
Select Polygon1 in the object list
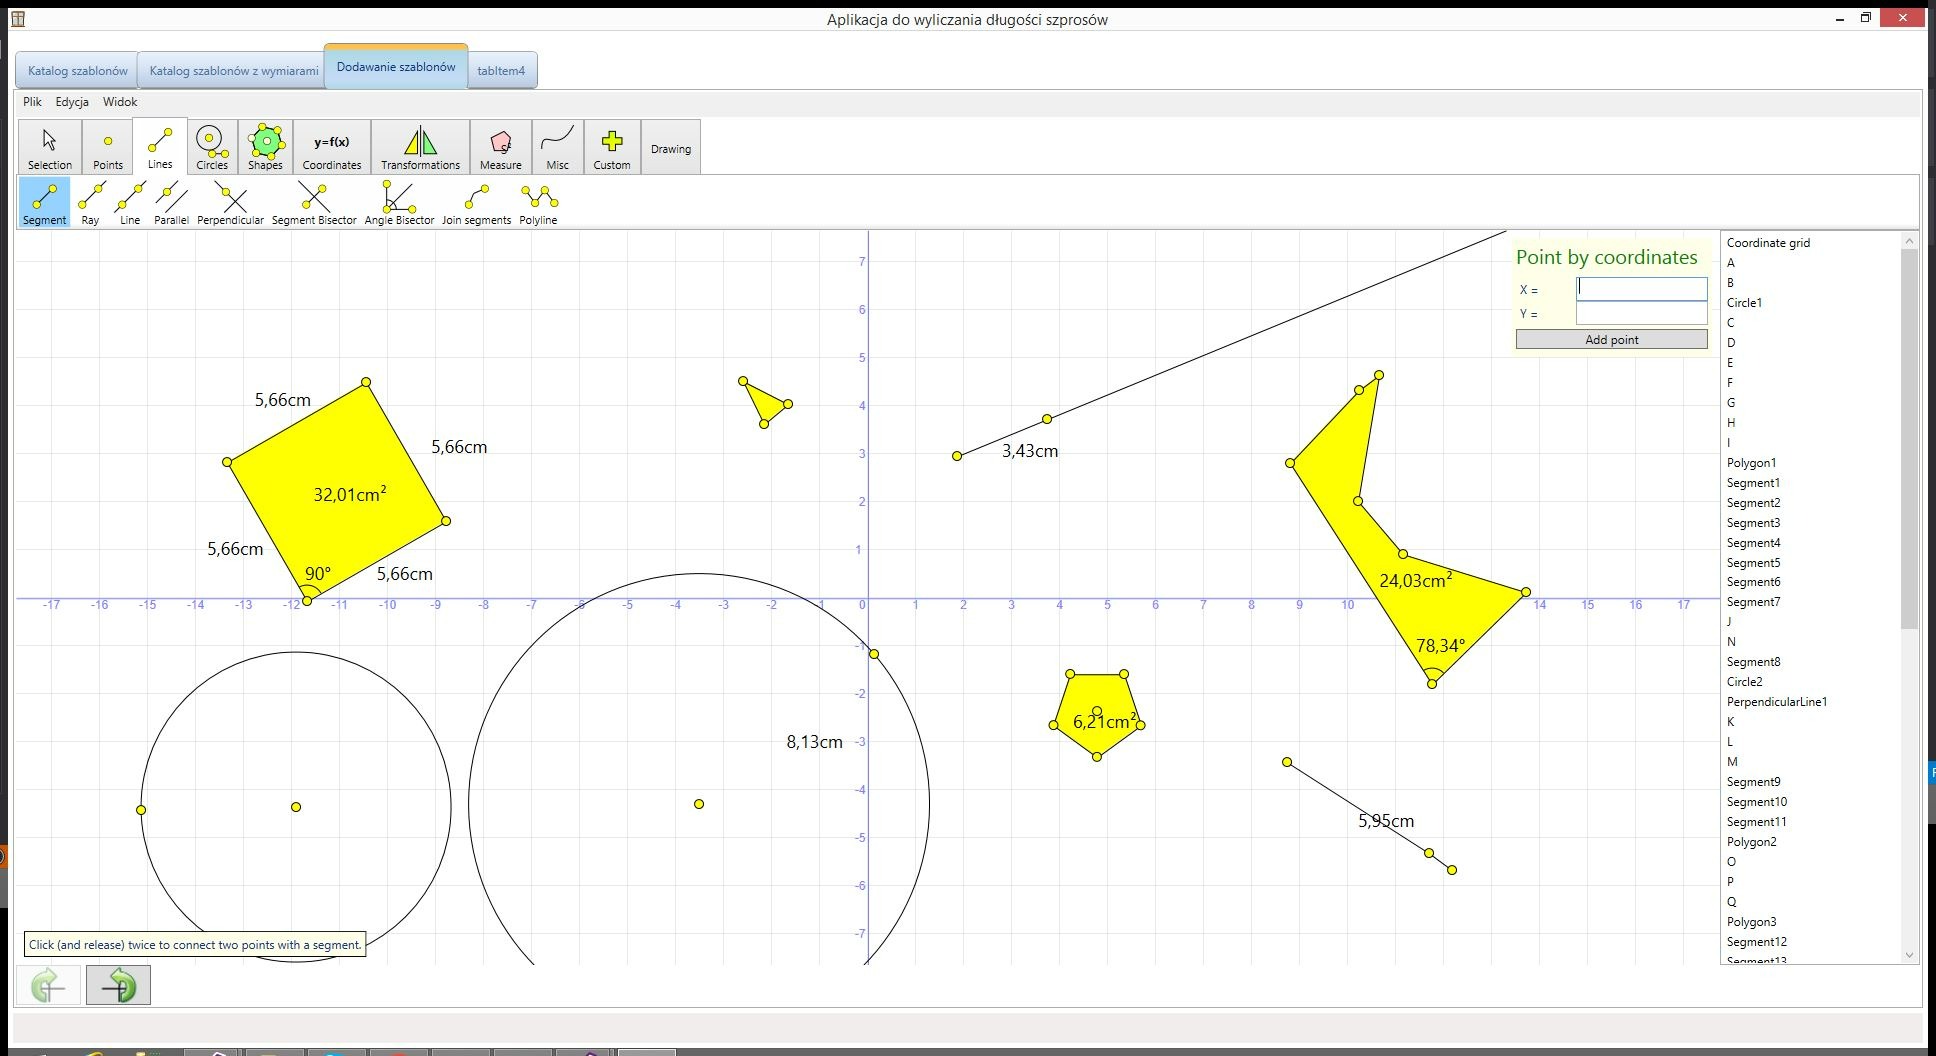pyautogui.click(x=1751, y=463)
